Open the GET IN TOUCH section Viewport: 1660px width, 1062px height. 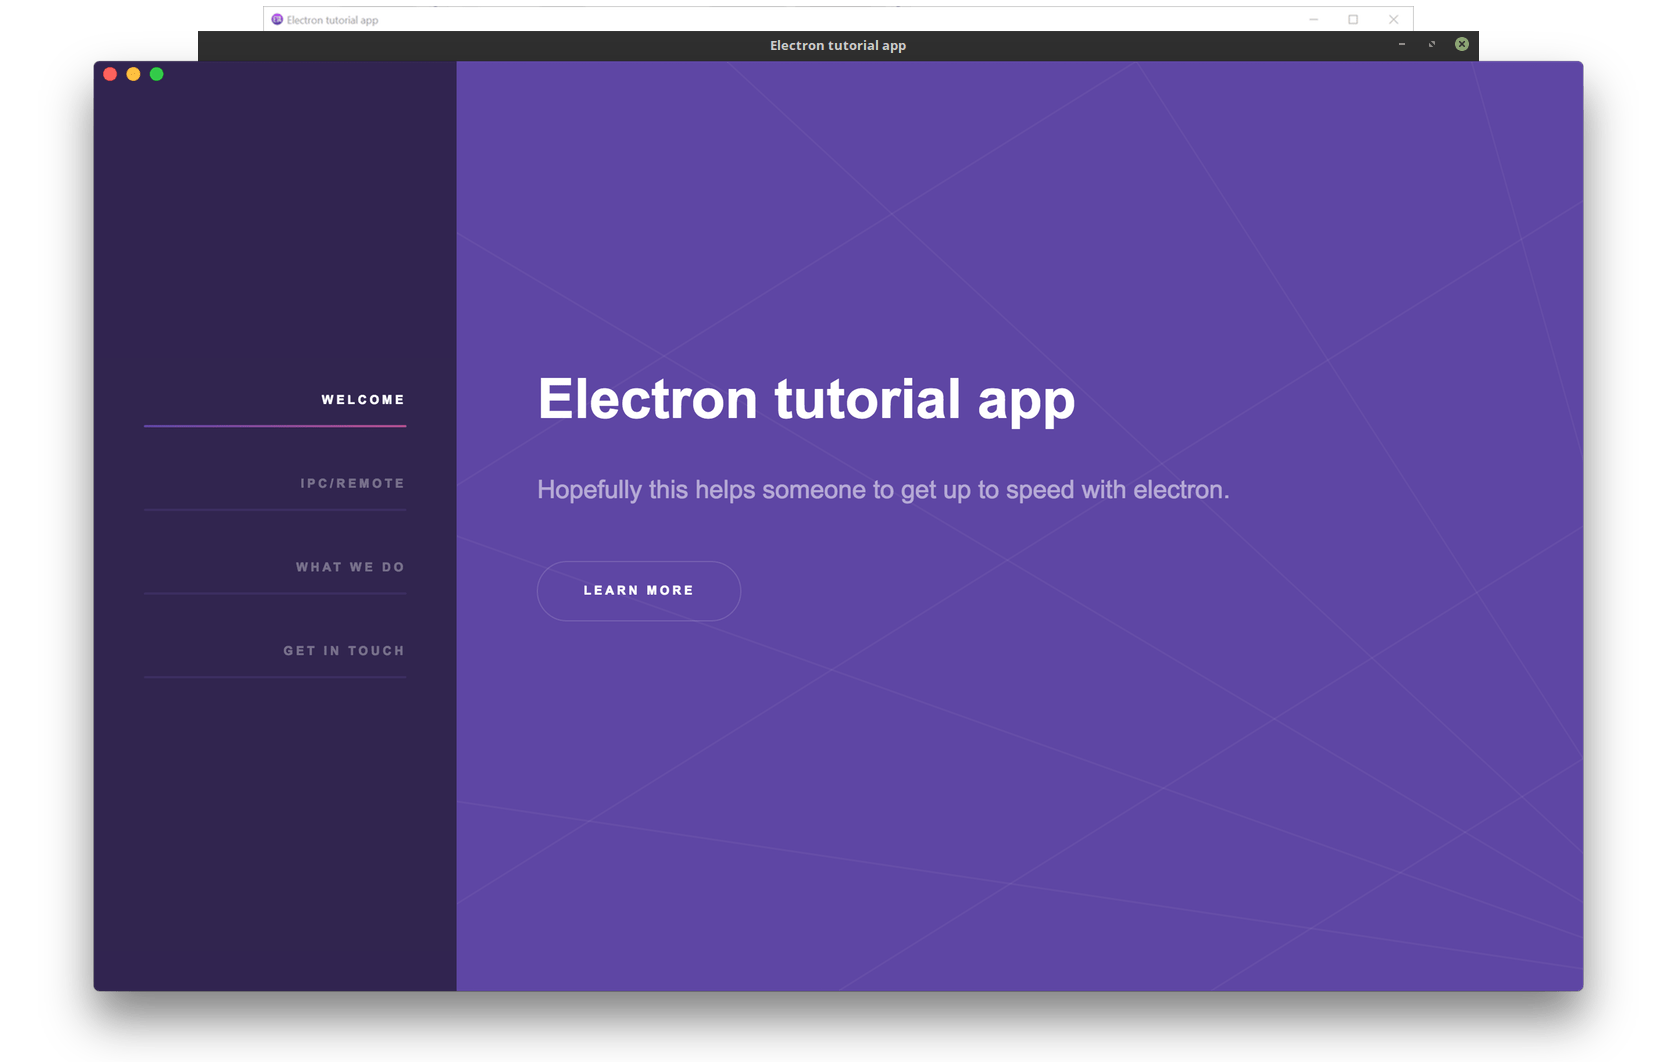(343, 650)
